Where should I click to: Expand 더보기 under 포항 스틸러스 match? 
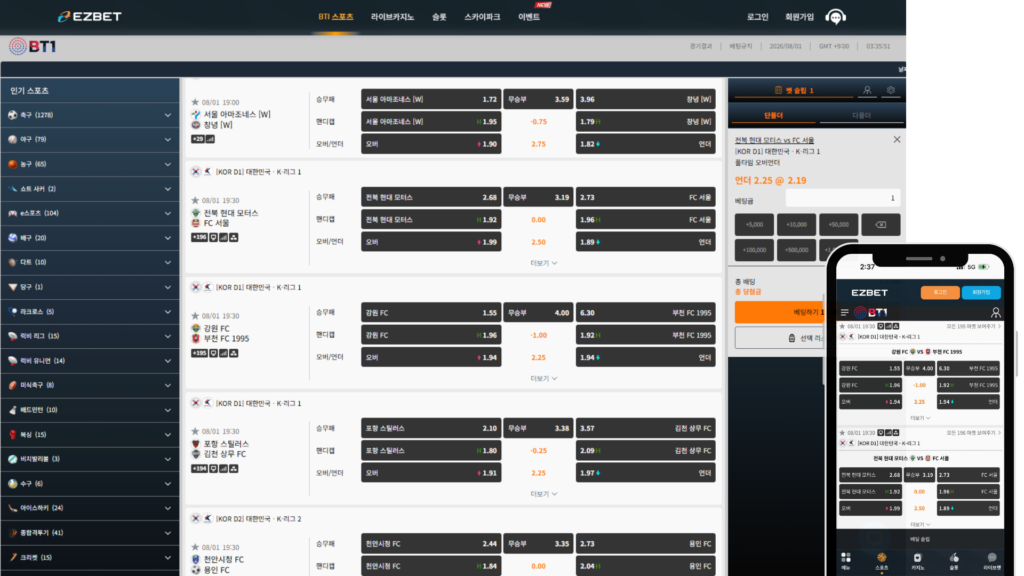point(544,494)
